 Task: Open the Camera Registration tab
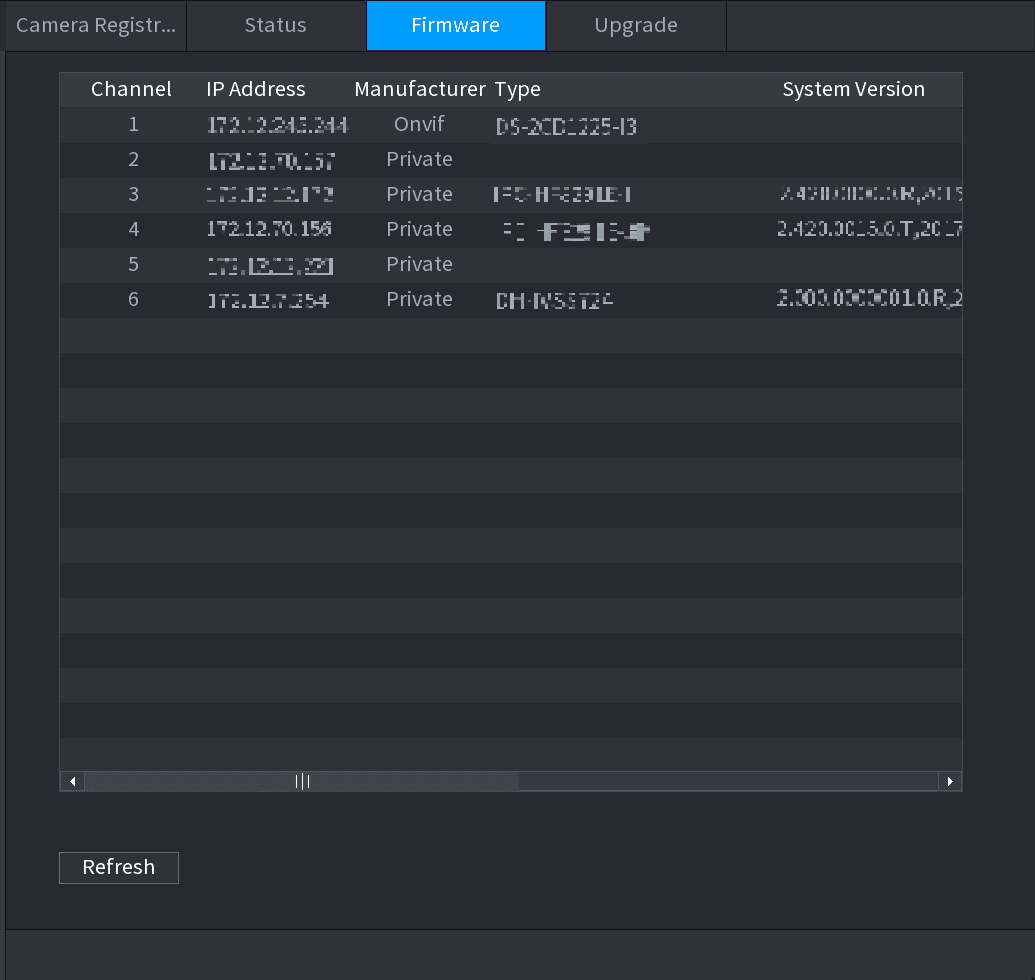point(96,25)
